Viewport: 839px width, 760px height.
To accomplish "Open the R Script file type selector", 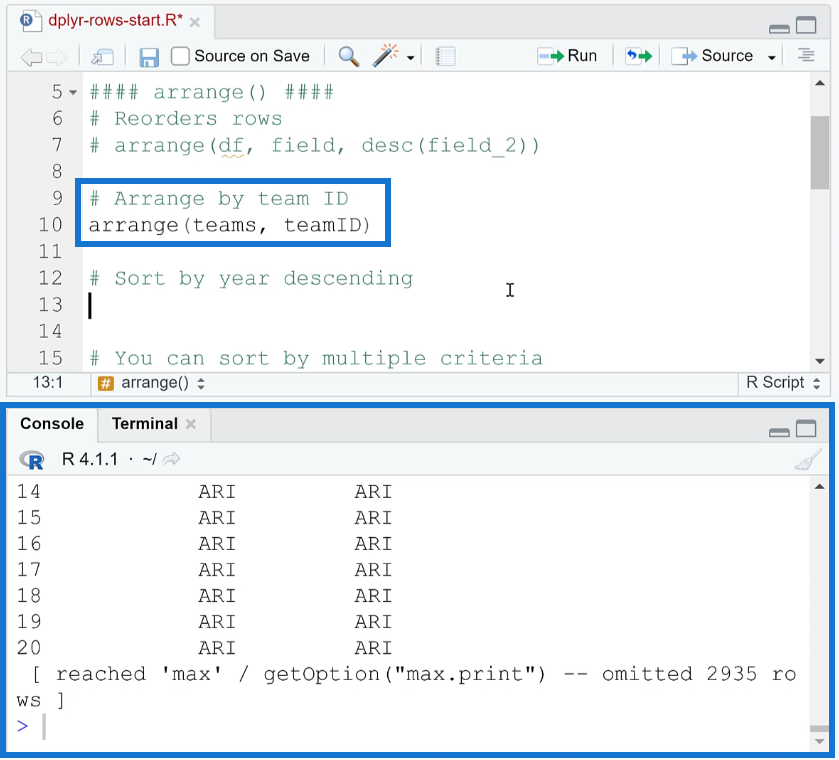I will [783, 383].
